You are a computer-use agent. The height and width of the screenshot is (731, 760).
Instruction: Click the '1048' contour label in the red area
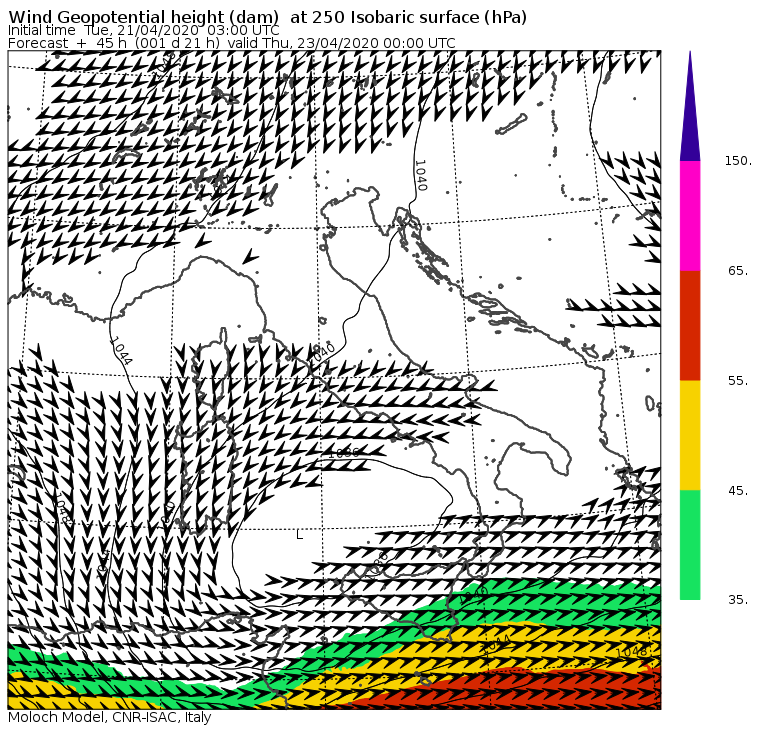(x=632, y=652)
